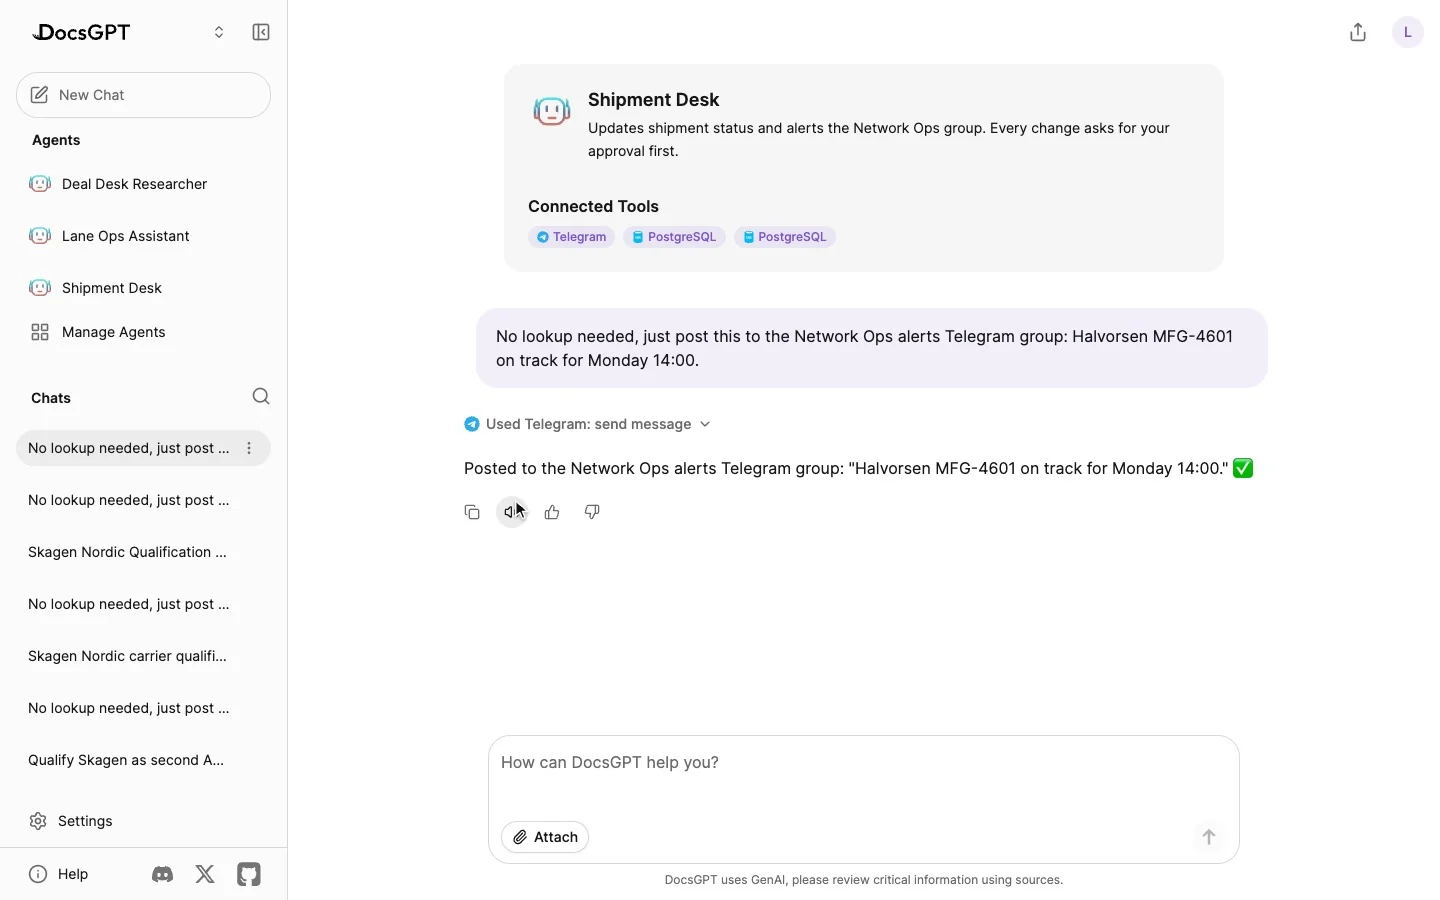
Task: Open the DocsGPT switcher chevron
Action: pyautogui.click(x=219, y=32)
